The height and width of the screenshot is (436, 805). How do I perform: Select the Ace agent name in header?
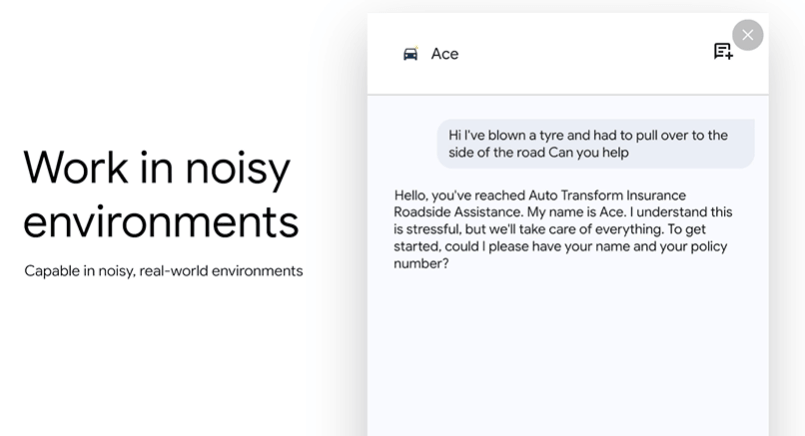(x=444, y=54)
